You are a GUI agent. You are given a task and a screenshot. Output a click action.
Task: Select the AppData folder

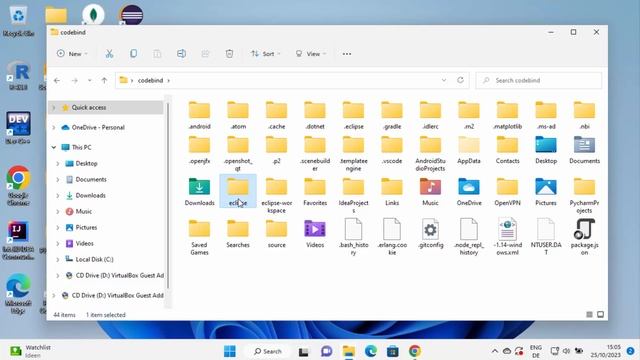point(469,150)
